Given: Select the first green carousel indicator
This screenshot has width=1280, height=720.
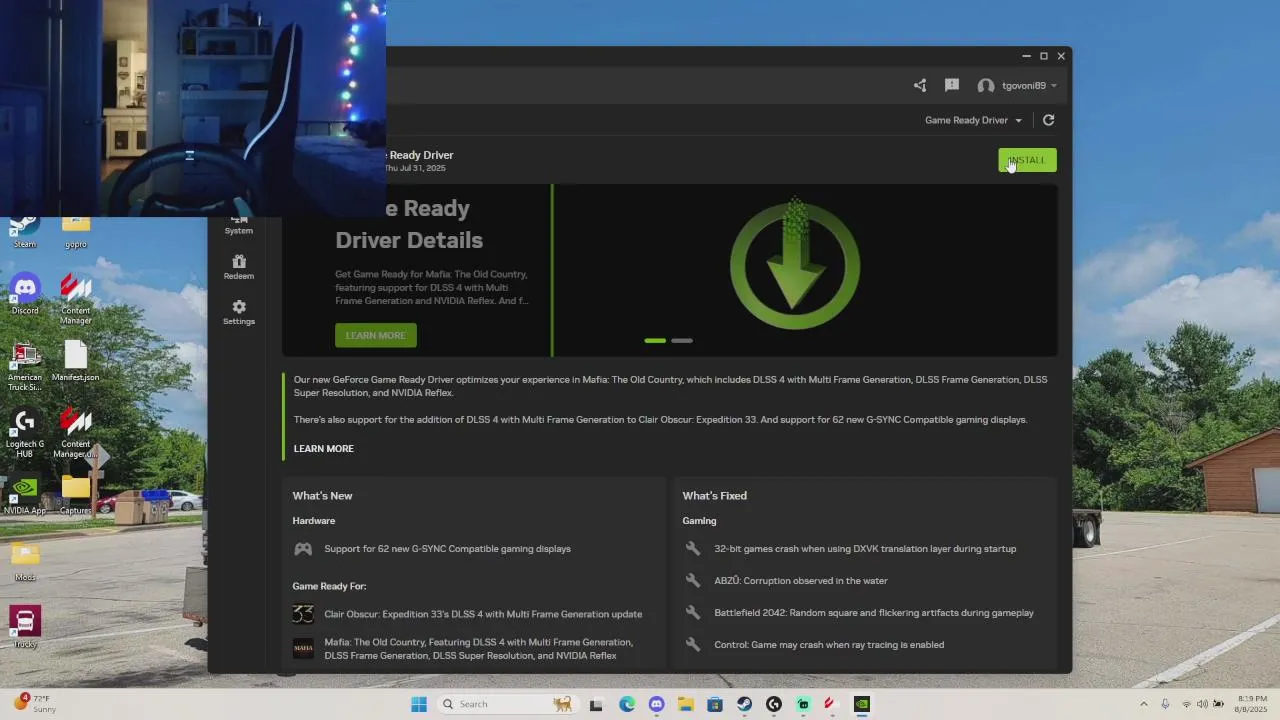Looking at the screenshot, I should click(x=655, y=341).
